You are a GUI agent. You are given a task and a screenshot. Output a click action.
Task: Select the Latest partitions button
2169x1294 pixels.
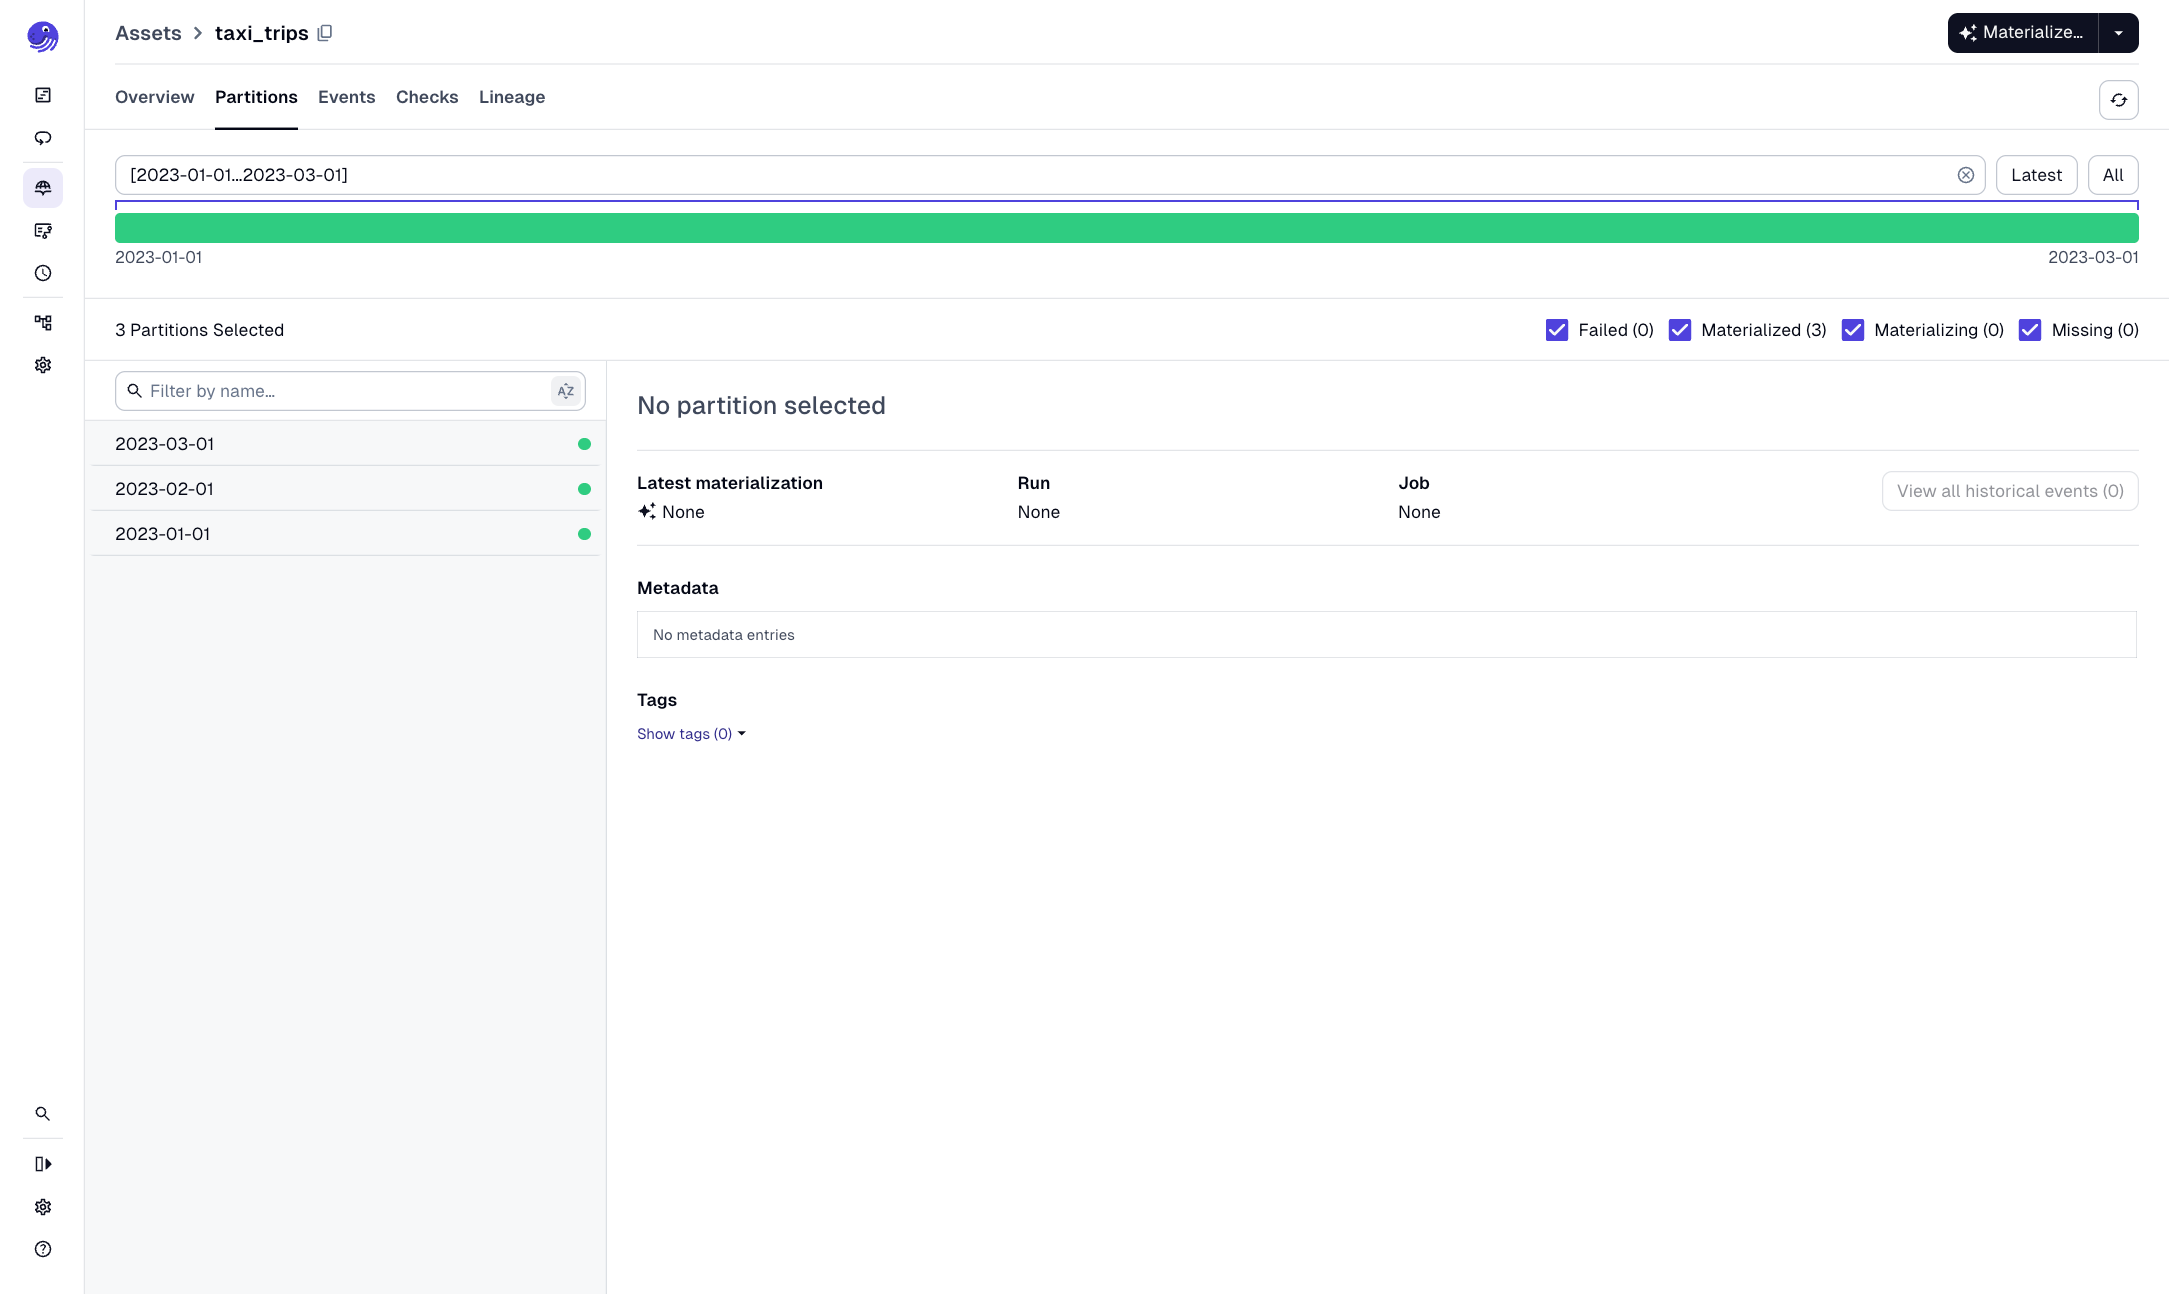pyautogui.click(x=2036, y=174)
